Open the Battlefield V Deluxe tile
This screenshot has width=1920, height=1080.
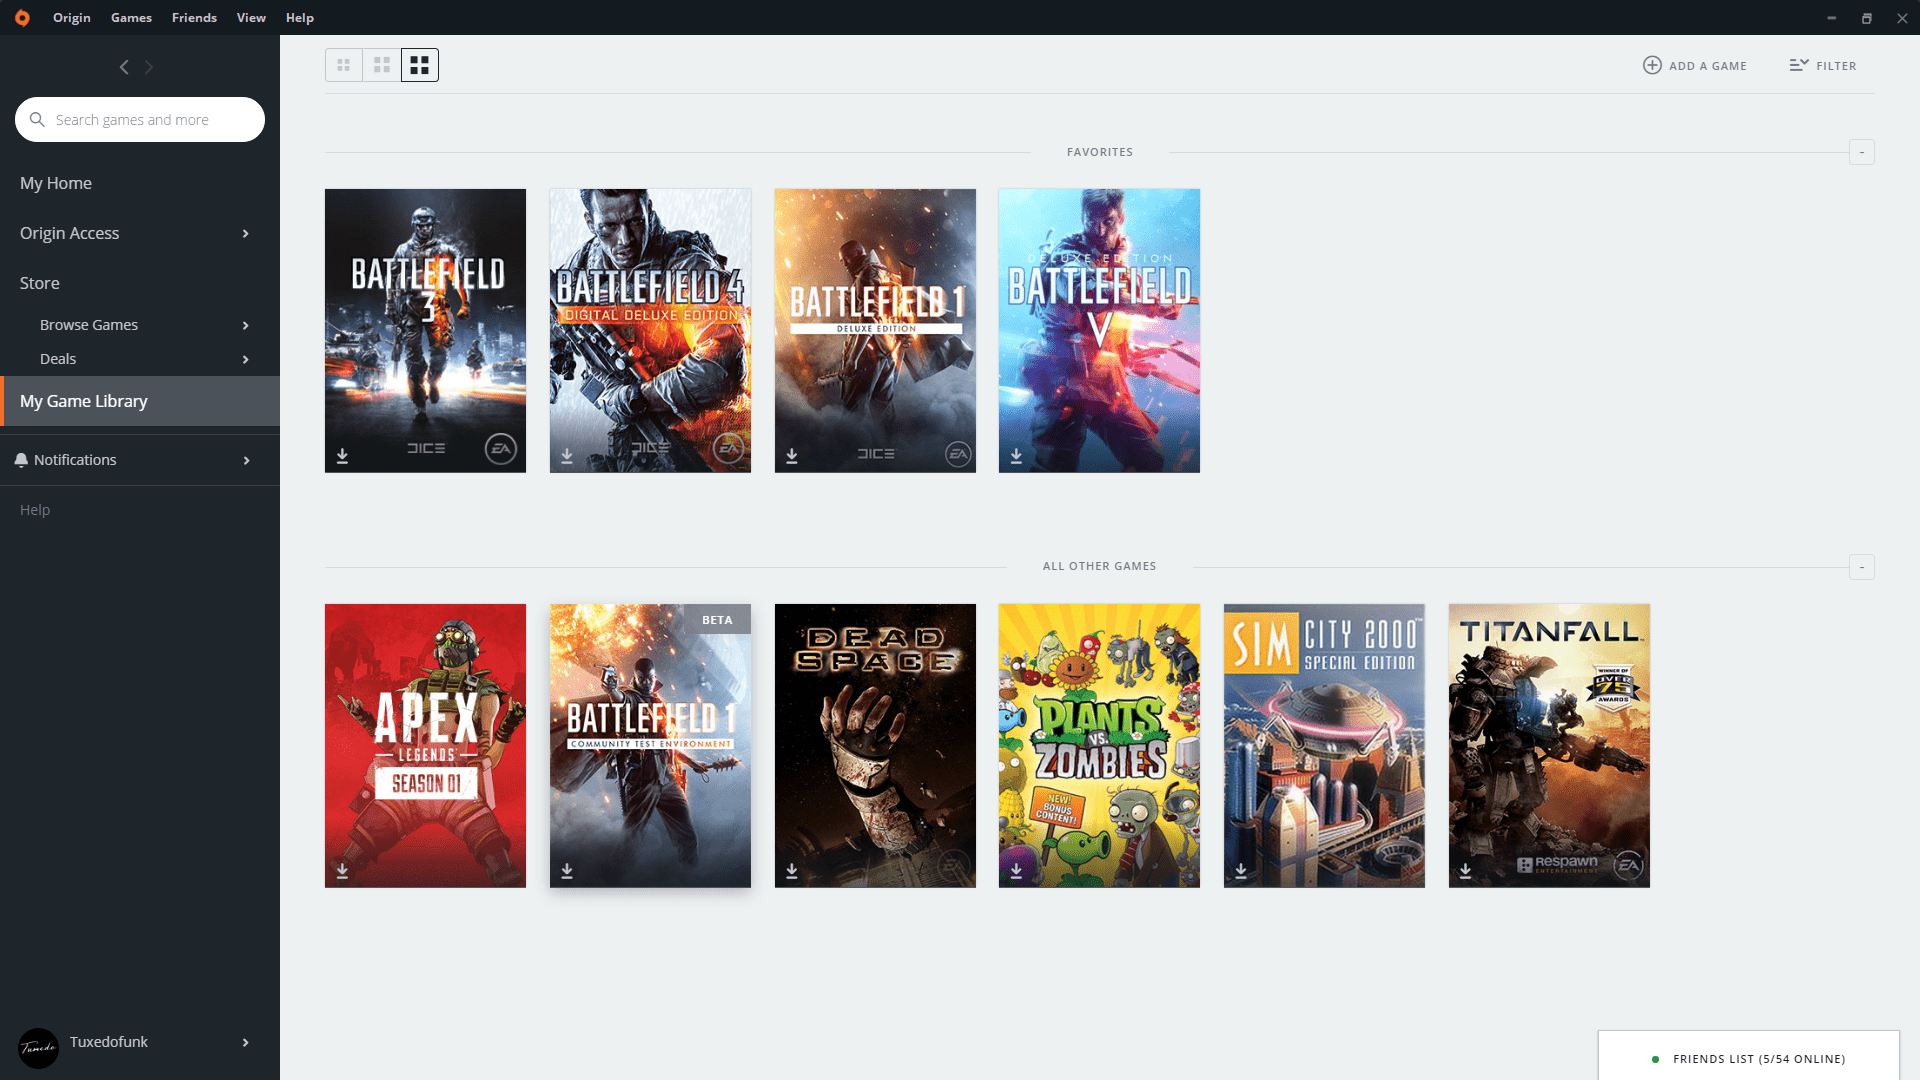coord(1099,331)
